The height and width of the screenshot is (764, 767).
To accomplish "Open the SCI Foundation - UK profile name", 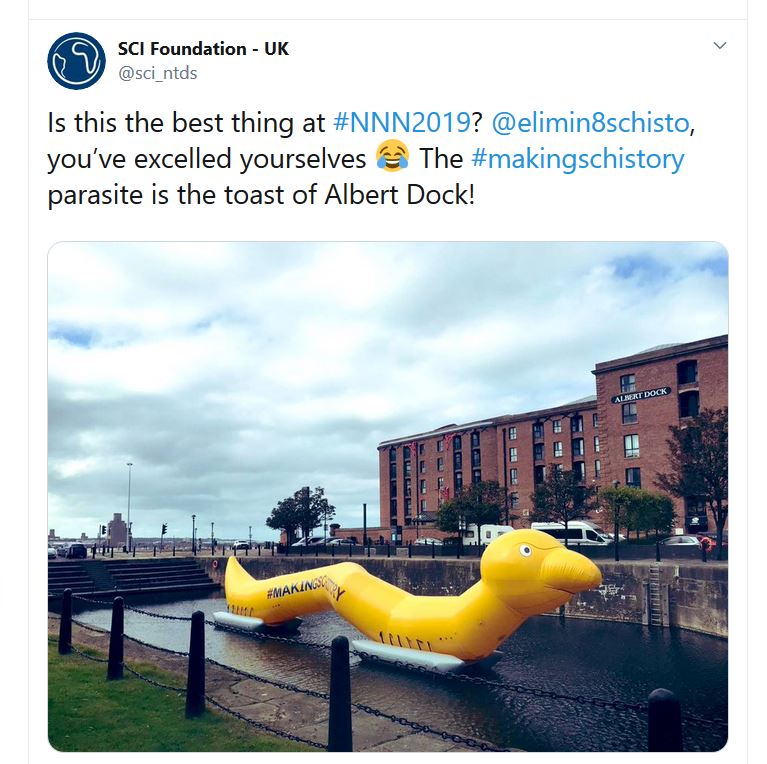I will (x=203, y=49).
